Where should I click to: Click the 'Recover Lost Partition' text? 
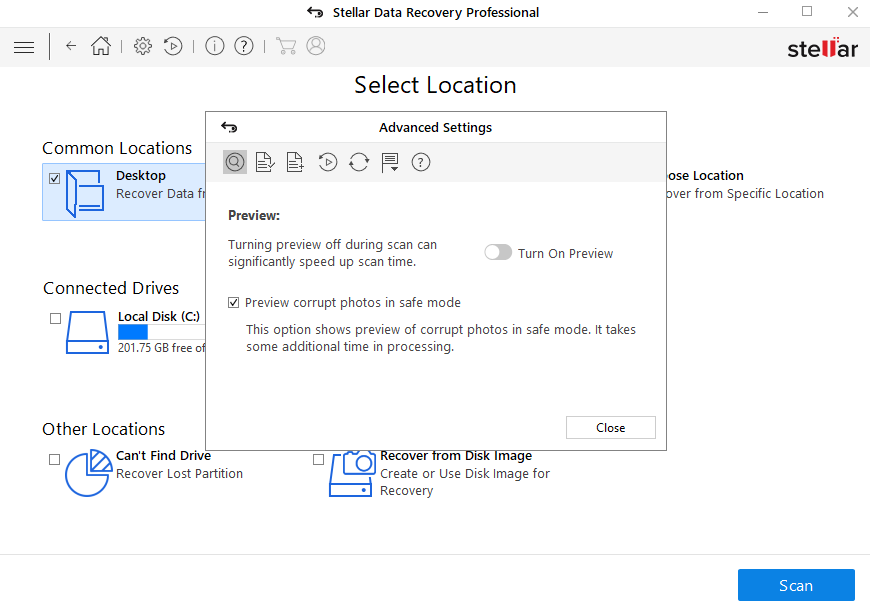click(179, 474)
